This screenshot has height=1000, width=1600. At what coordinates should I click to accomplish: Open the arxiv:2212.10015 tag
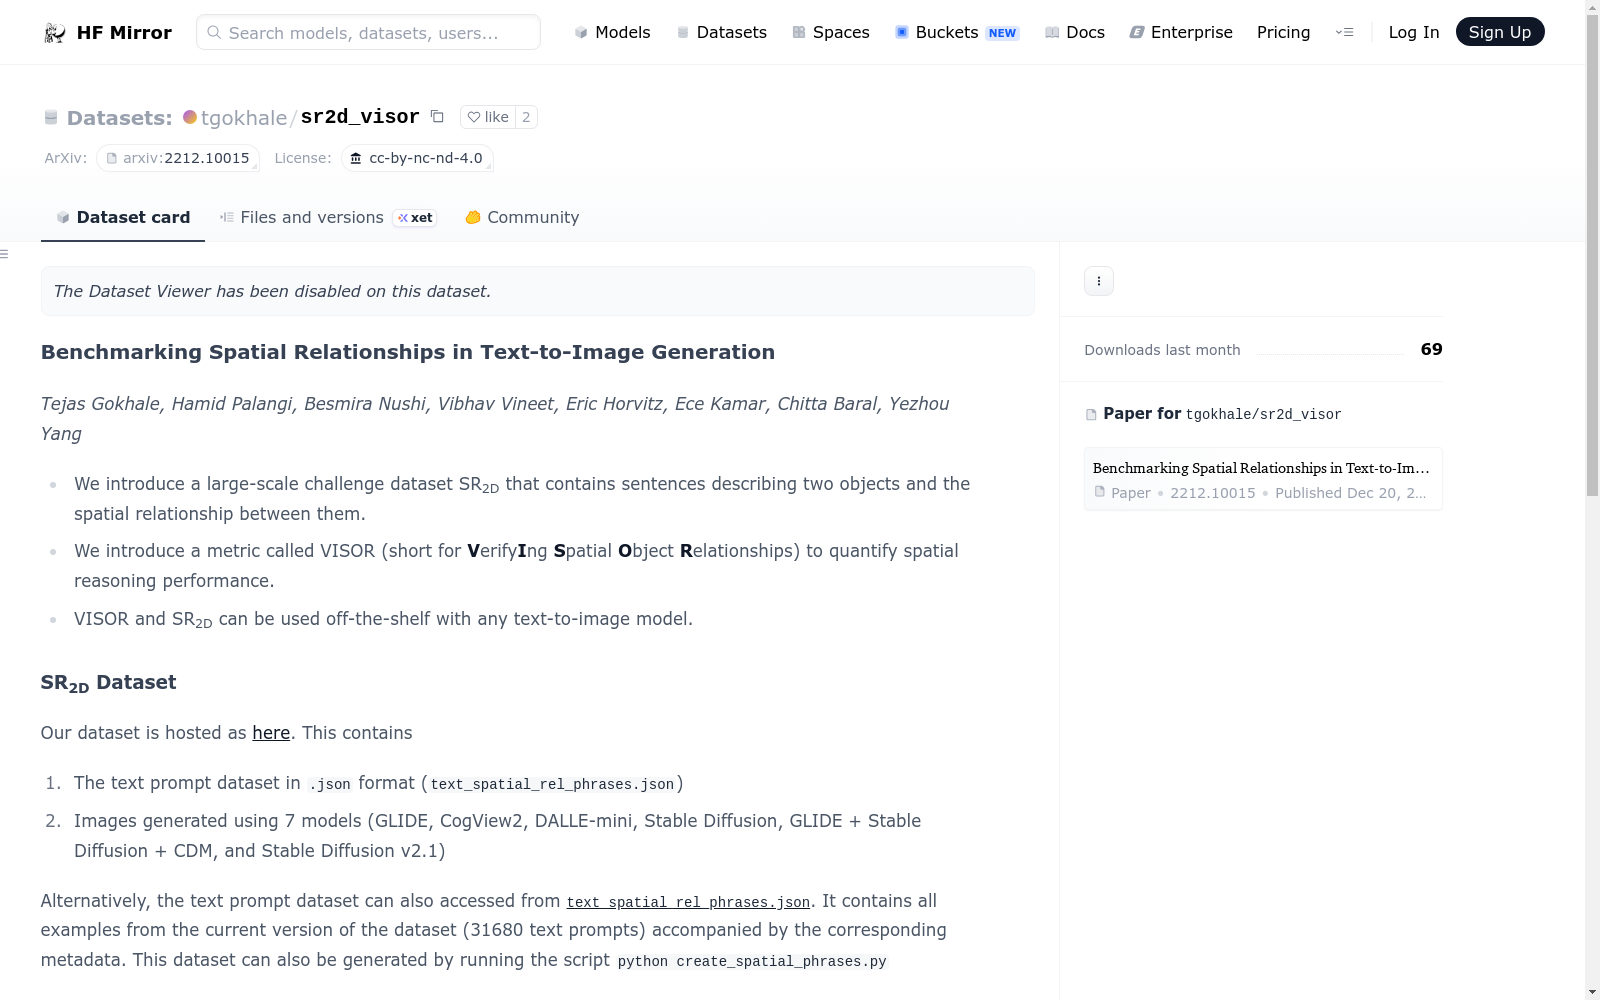pyautogui.click(x=178, y=158)
